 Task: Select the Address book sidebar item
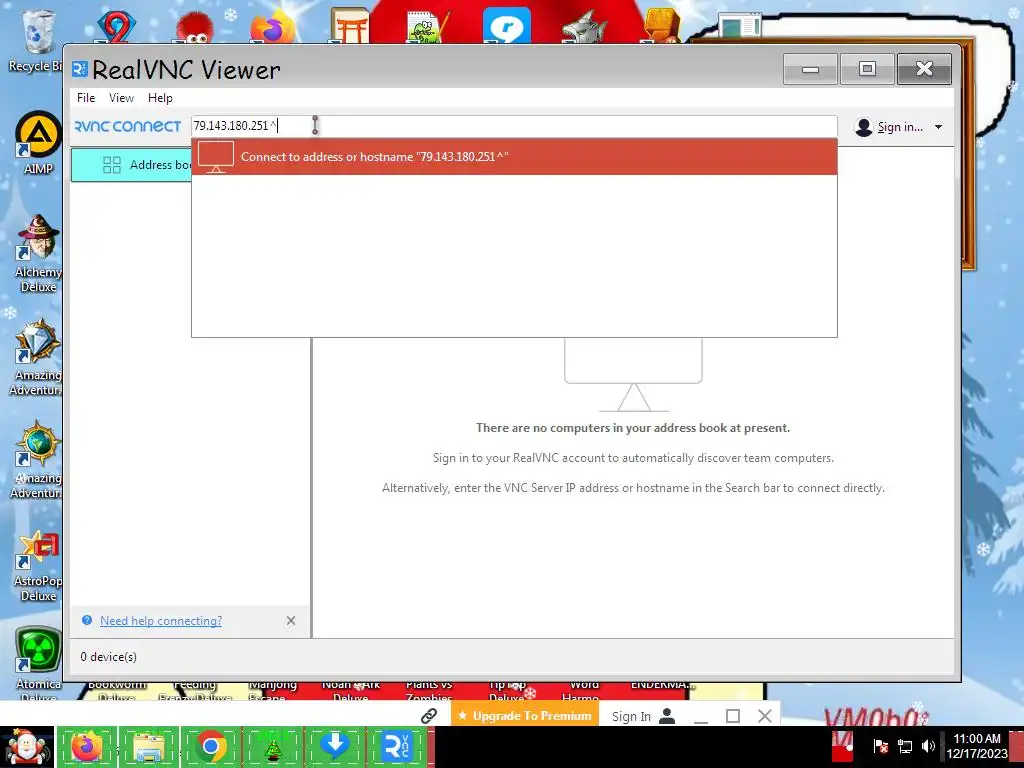click(131, 165)
